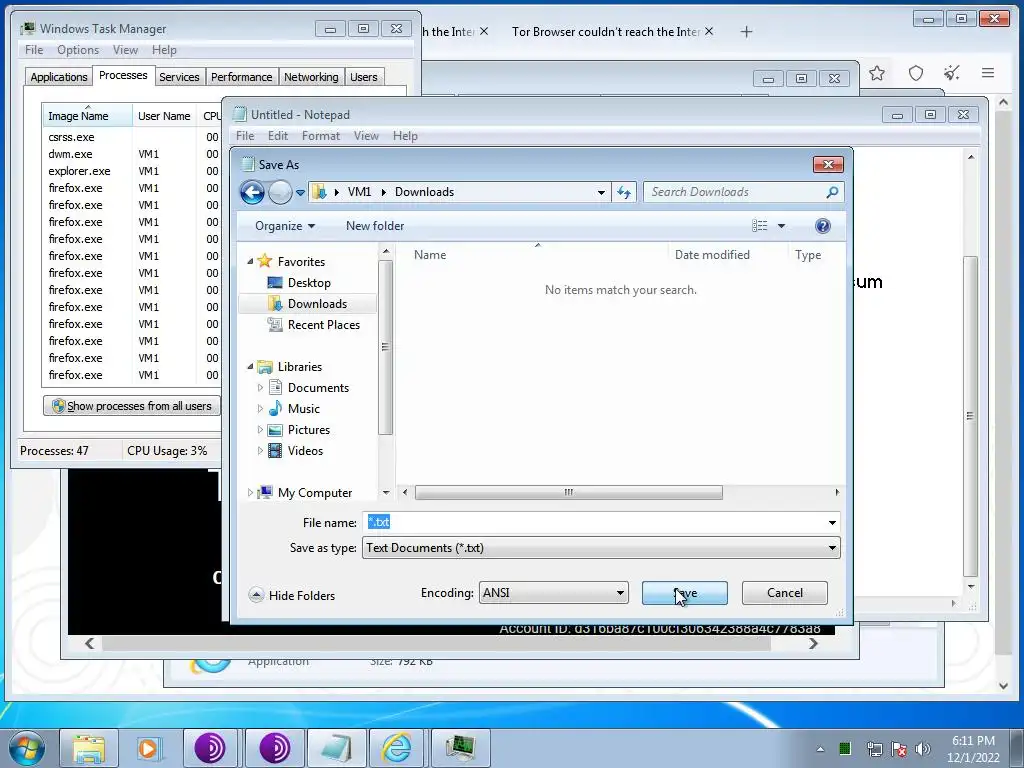The image size is (1024, 768).
Task: Click the search magnifier in Search Downloads
Action: point(832,192)
